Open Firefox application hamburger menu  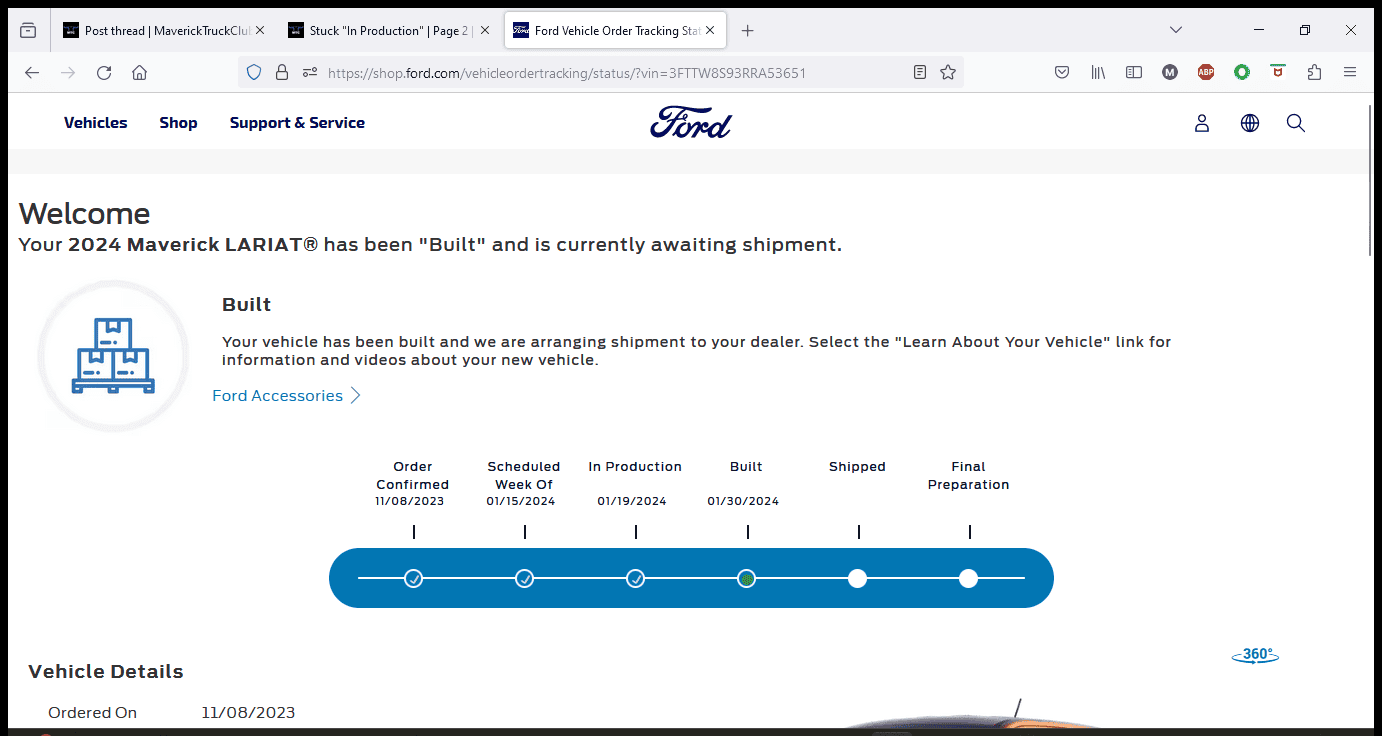(x=1350, y=73)
